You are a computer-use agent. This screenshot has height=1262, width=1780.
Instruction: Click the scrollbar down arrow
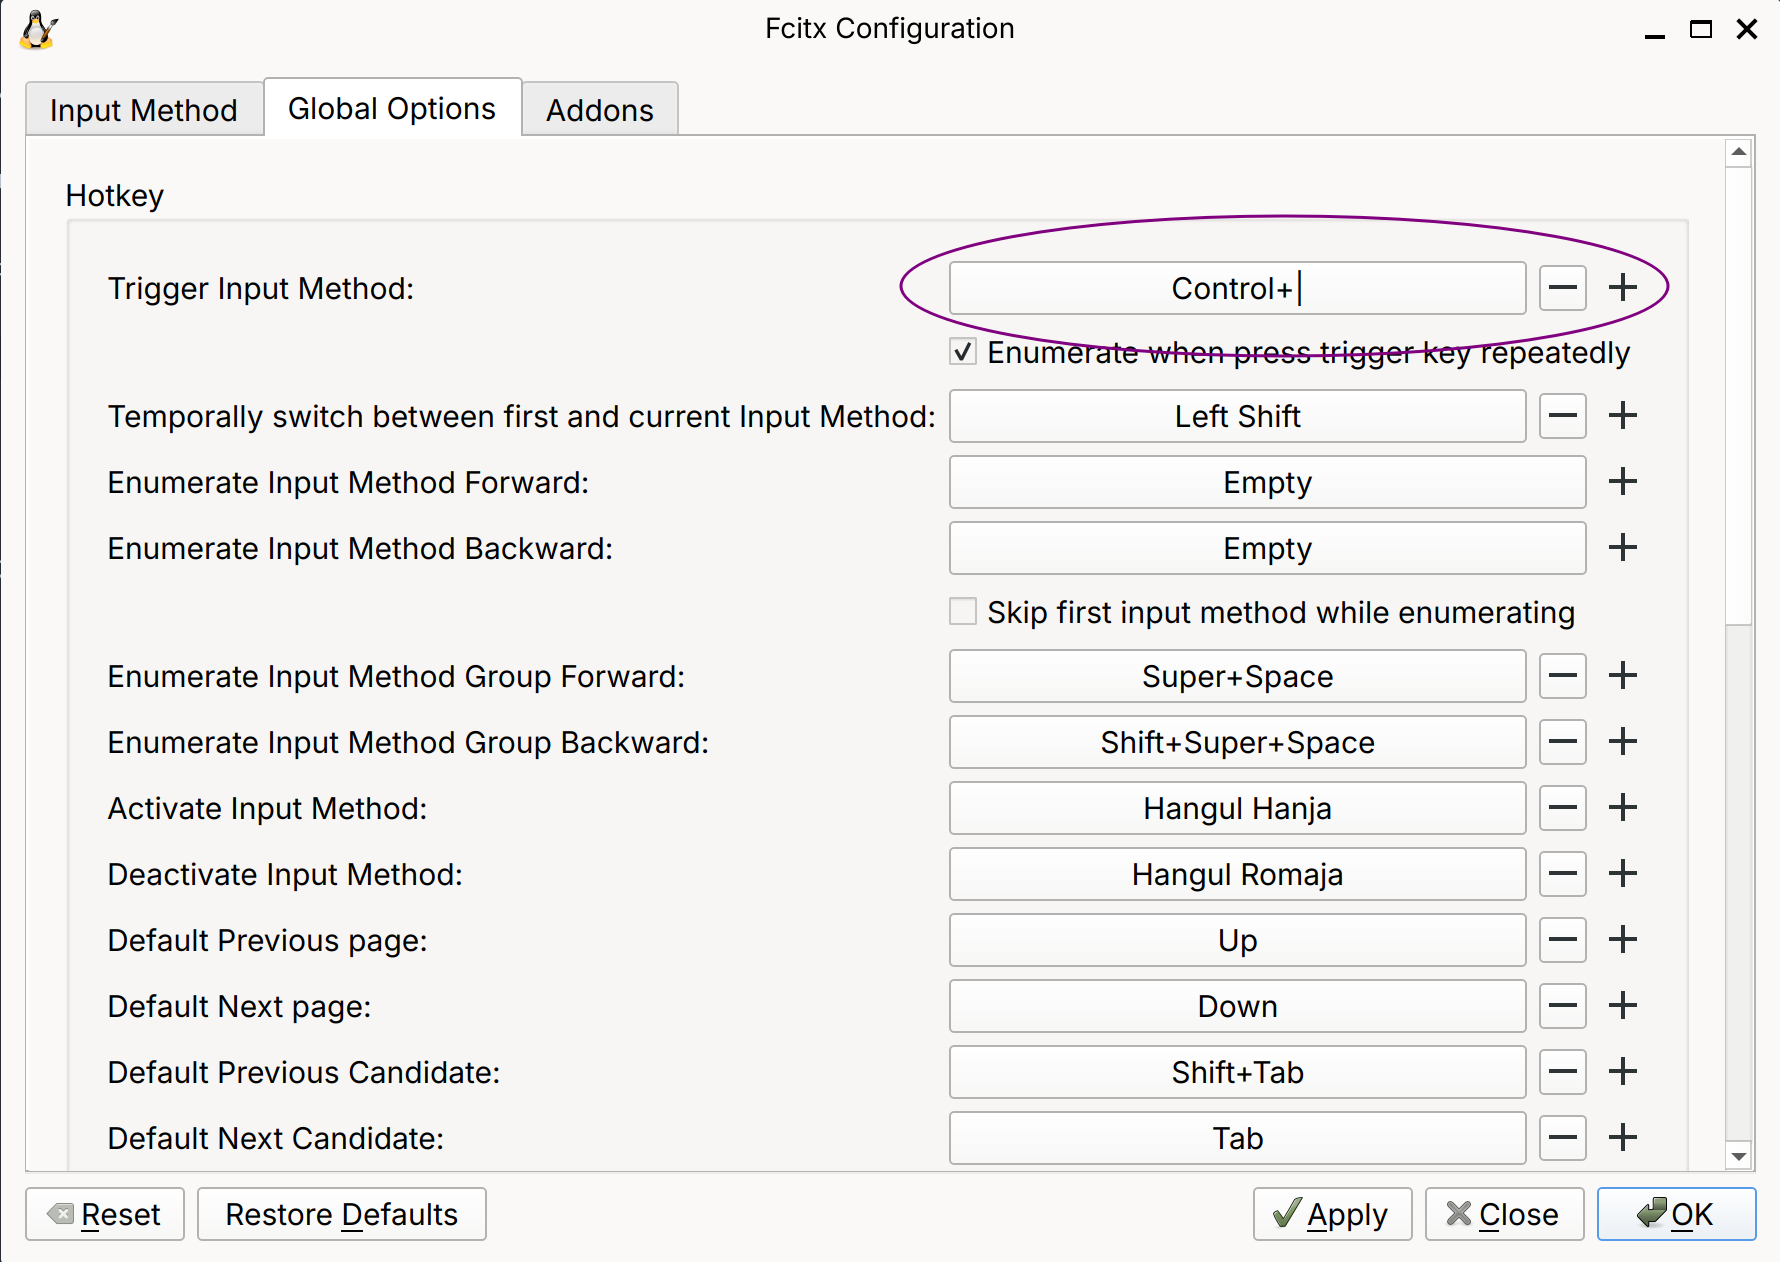[1739, 1156]
